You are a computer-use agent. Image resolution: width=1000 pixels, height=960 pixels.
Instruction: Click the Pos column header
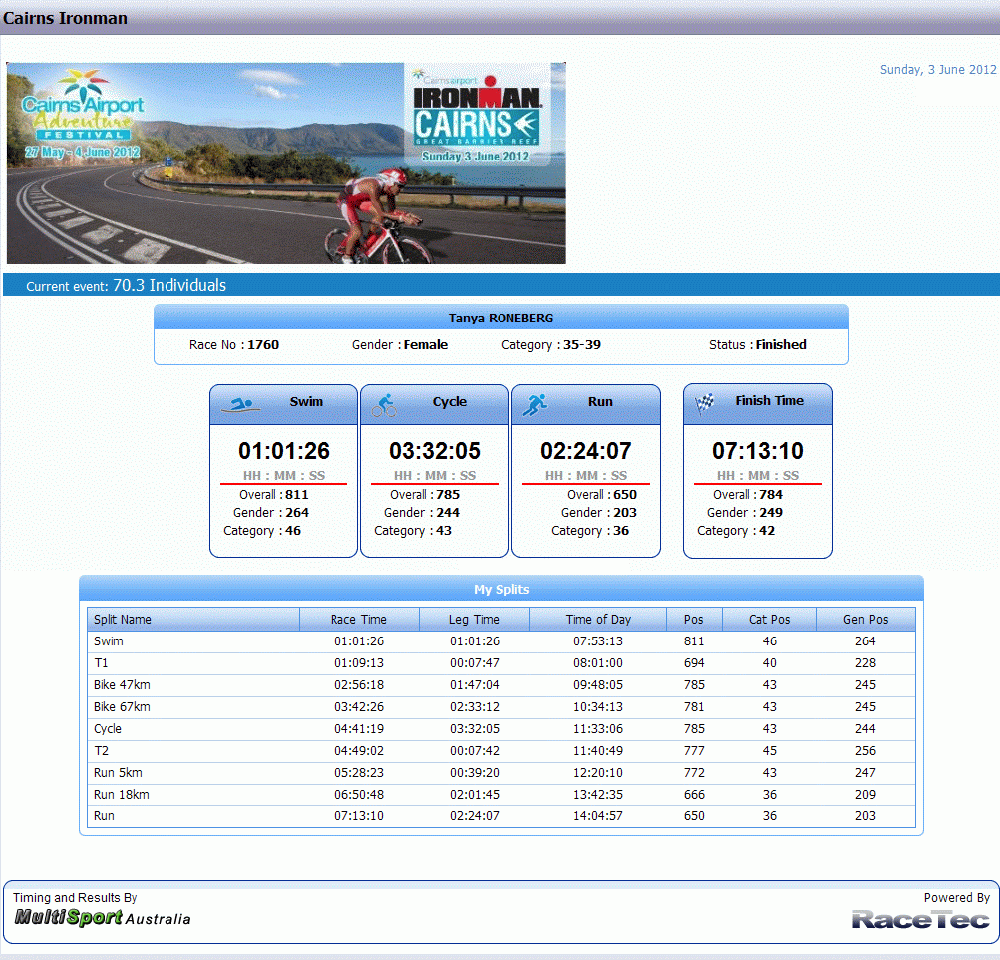click(x=694, y=619)
